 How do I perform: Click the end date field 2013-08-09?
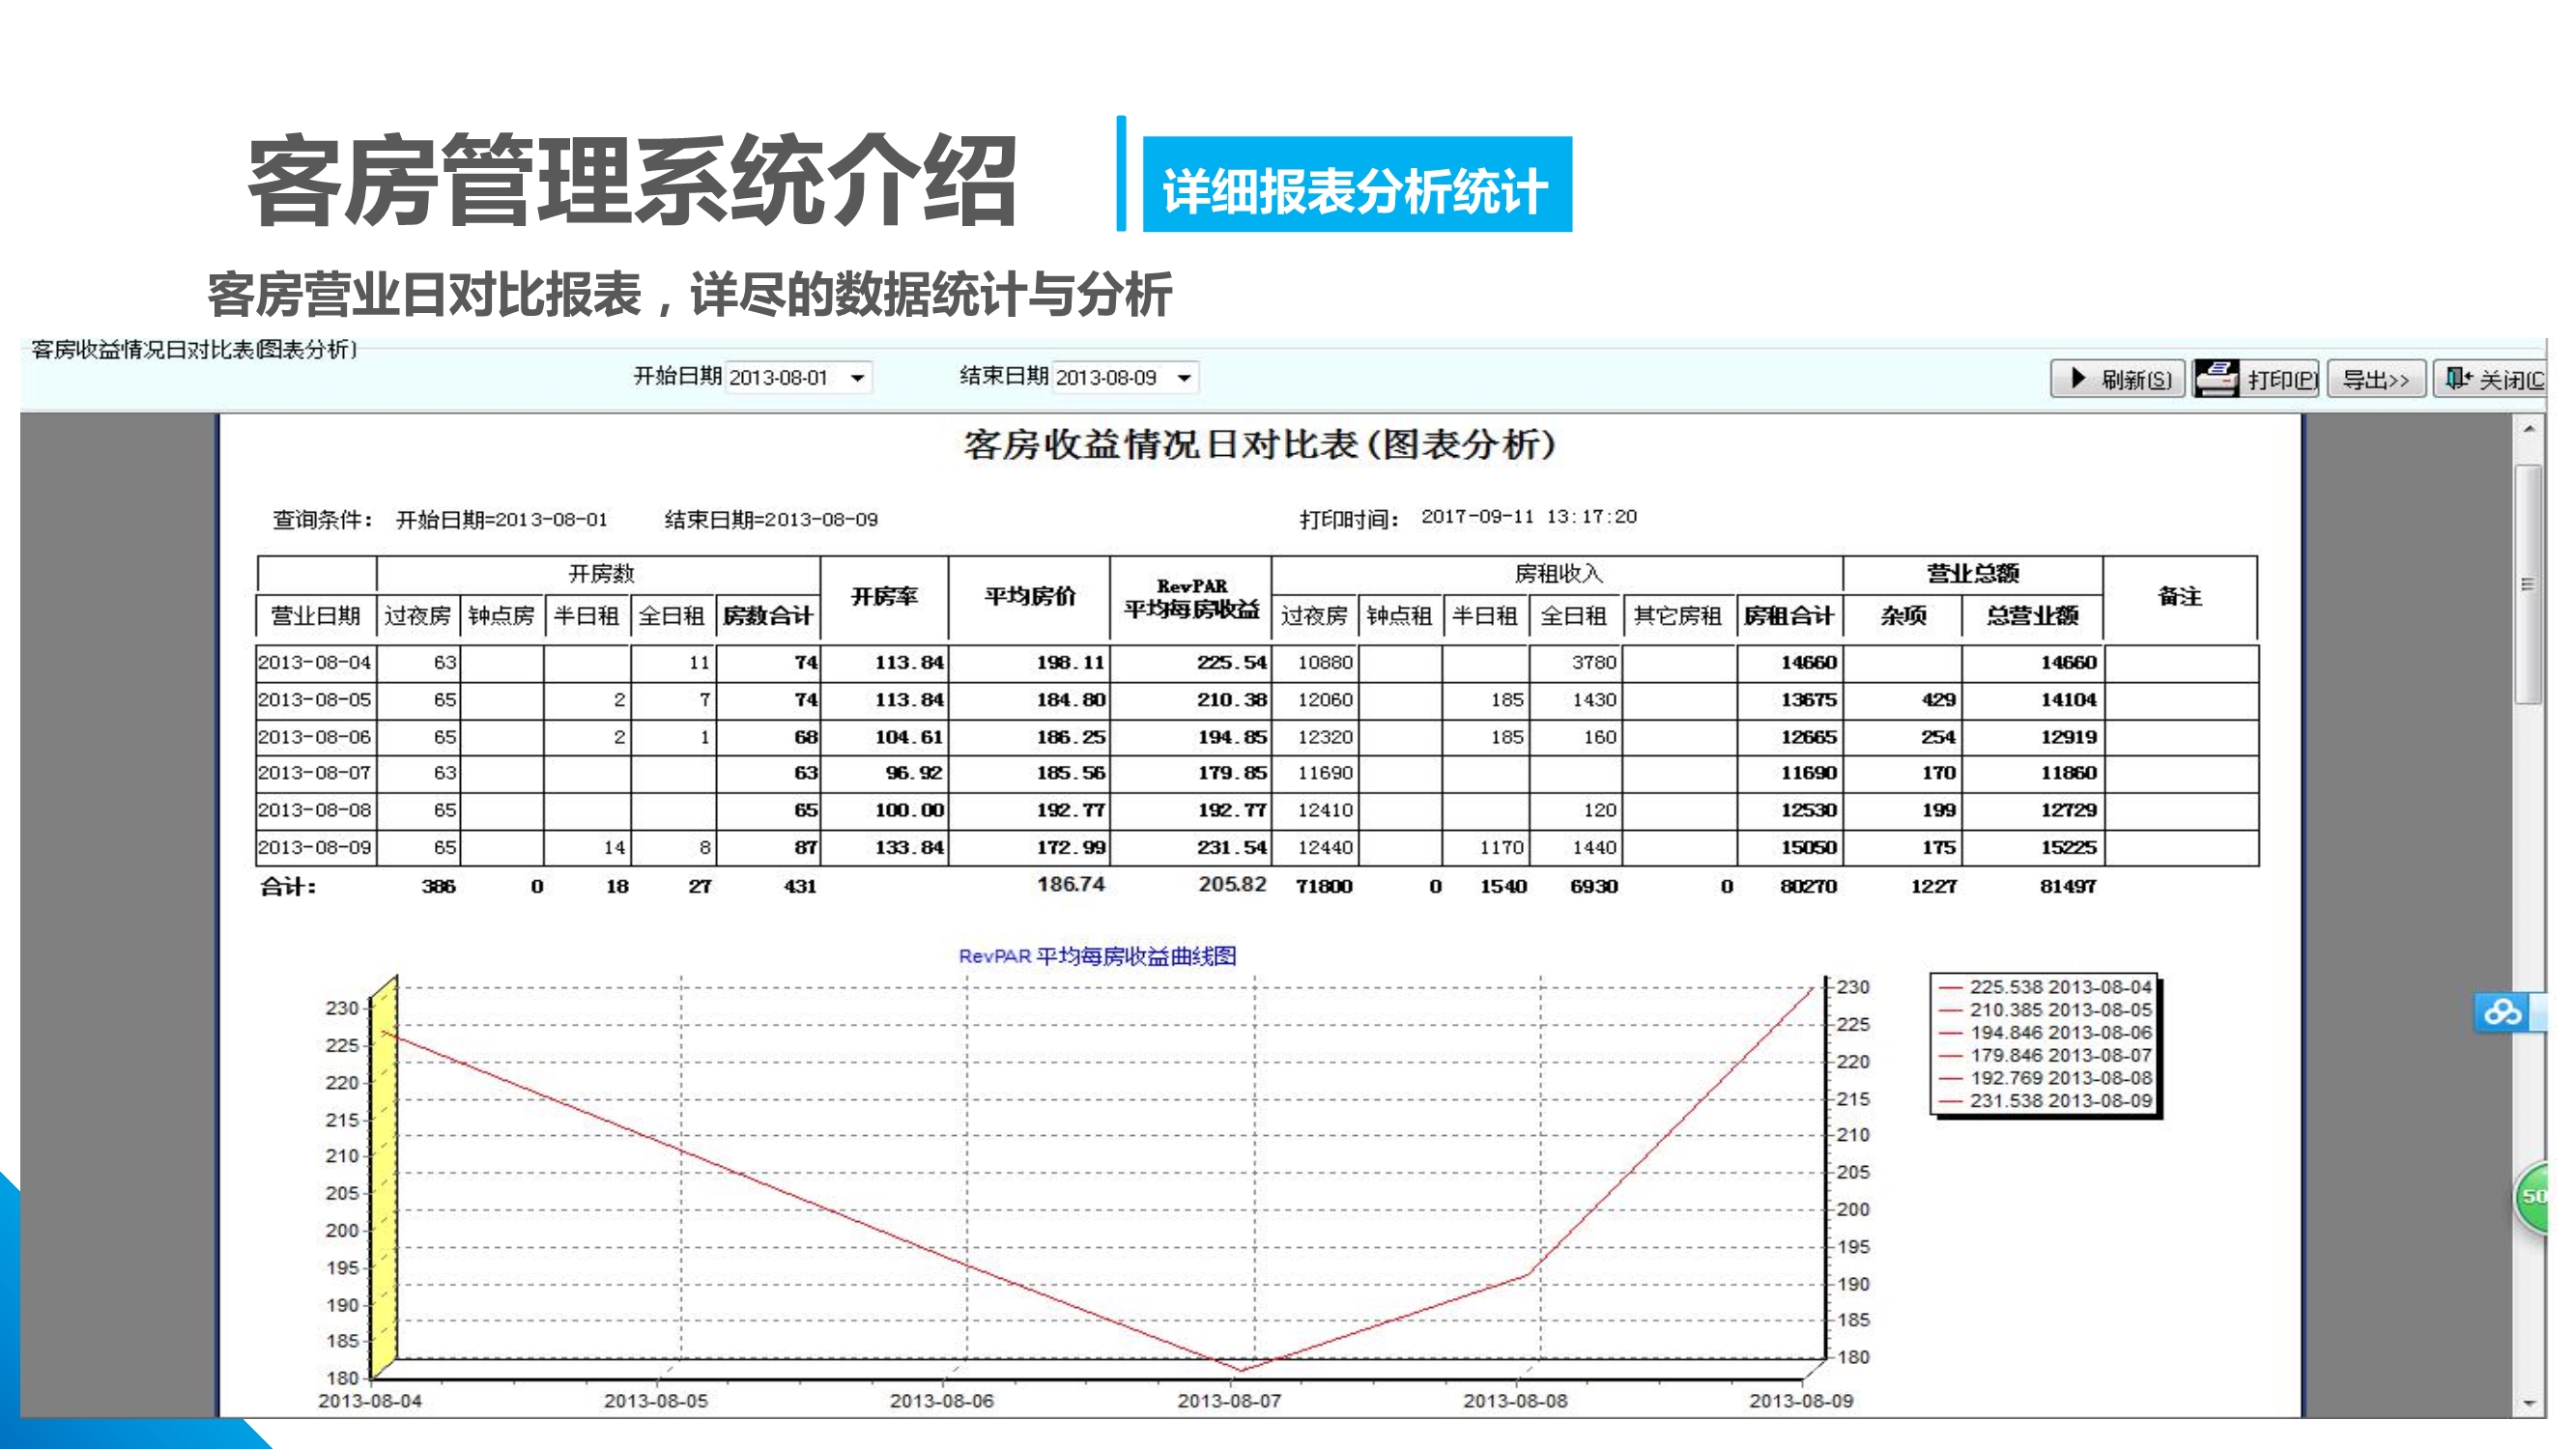1106,378
